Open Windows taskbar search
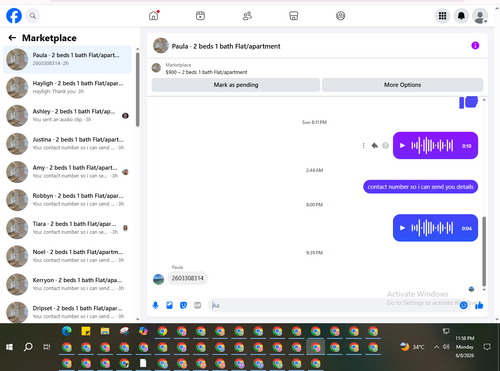The height and width of the screenshot is (371, 500). pos(28,347)
